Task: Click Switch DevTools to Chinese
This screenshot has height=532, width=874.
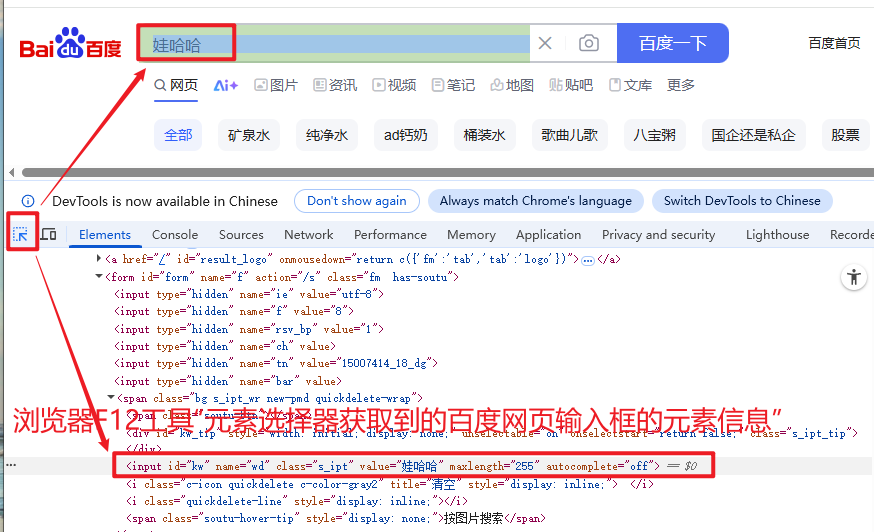Action: 742,201
